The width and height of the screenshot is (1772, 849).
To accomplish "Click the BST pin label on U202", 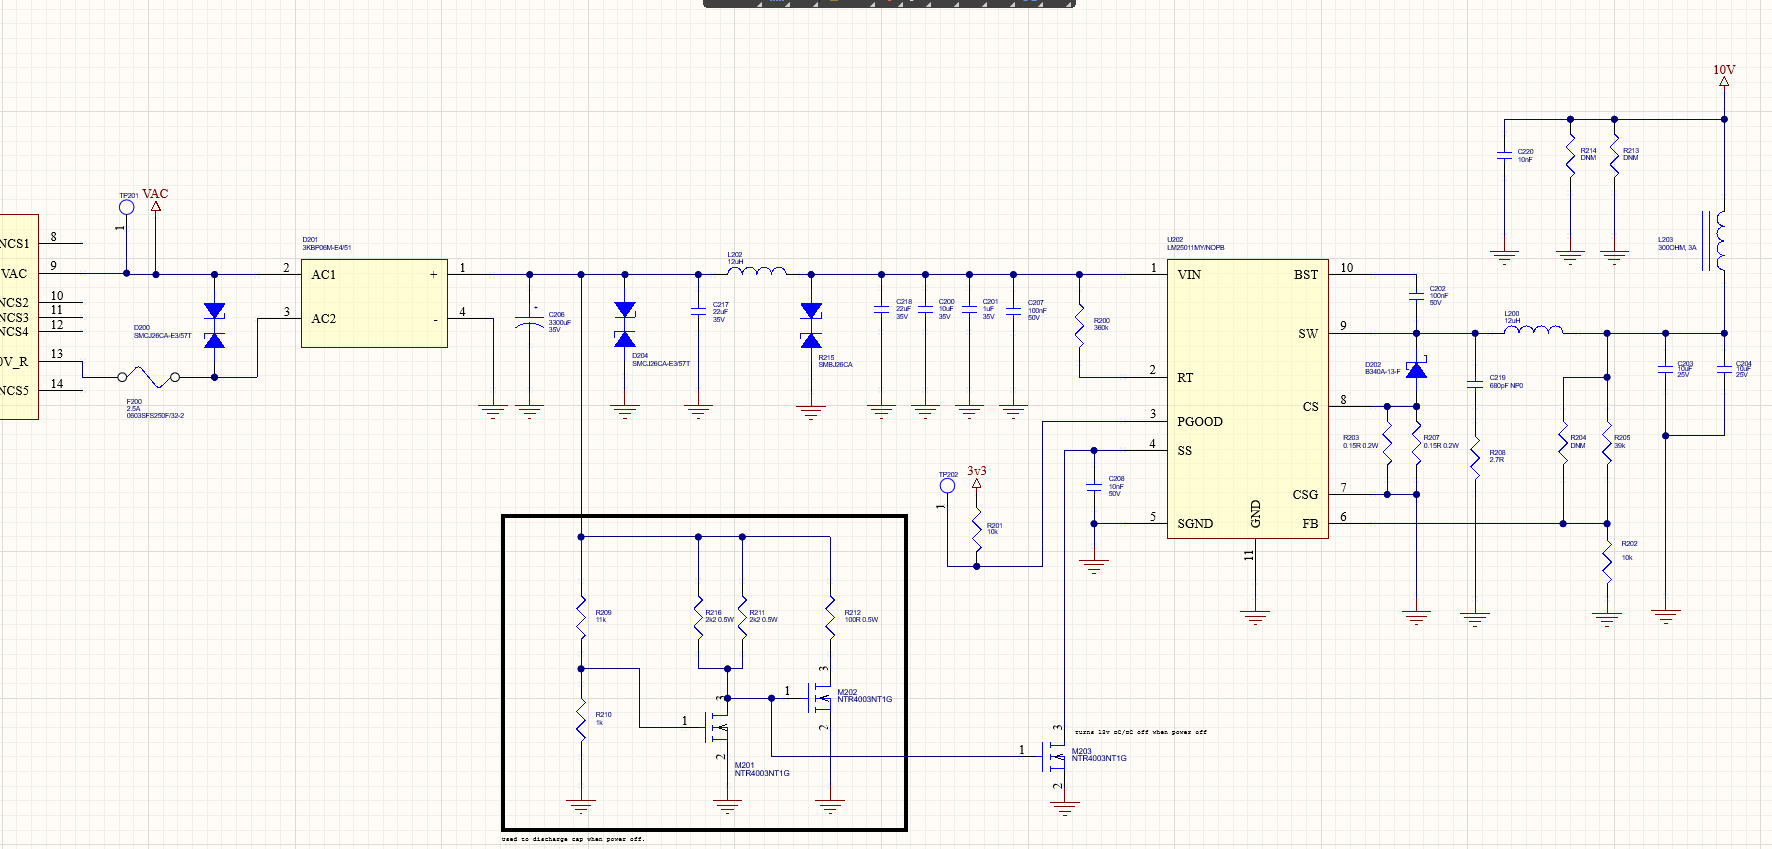I will pyautogui.click(x=1306, y=275).
